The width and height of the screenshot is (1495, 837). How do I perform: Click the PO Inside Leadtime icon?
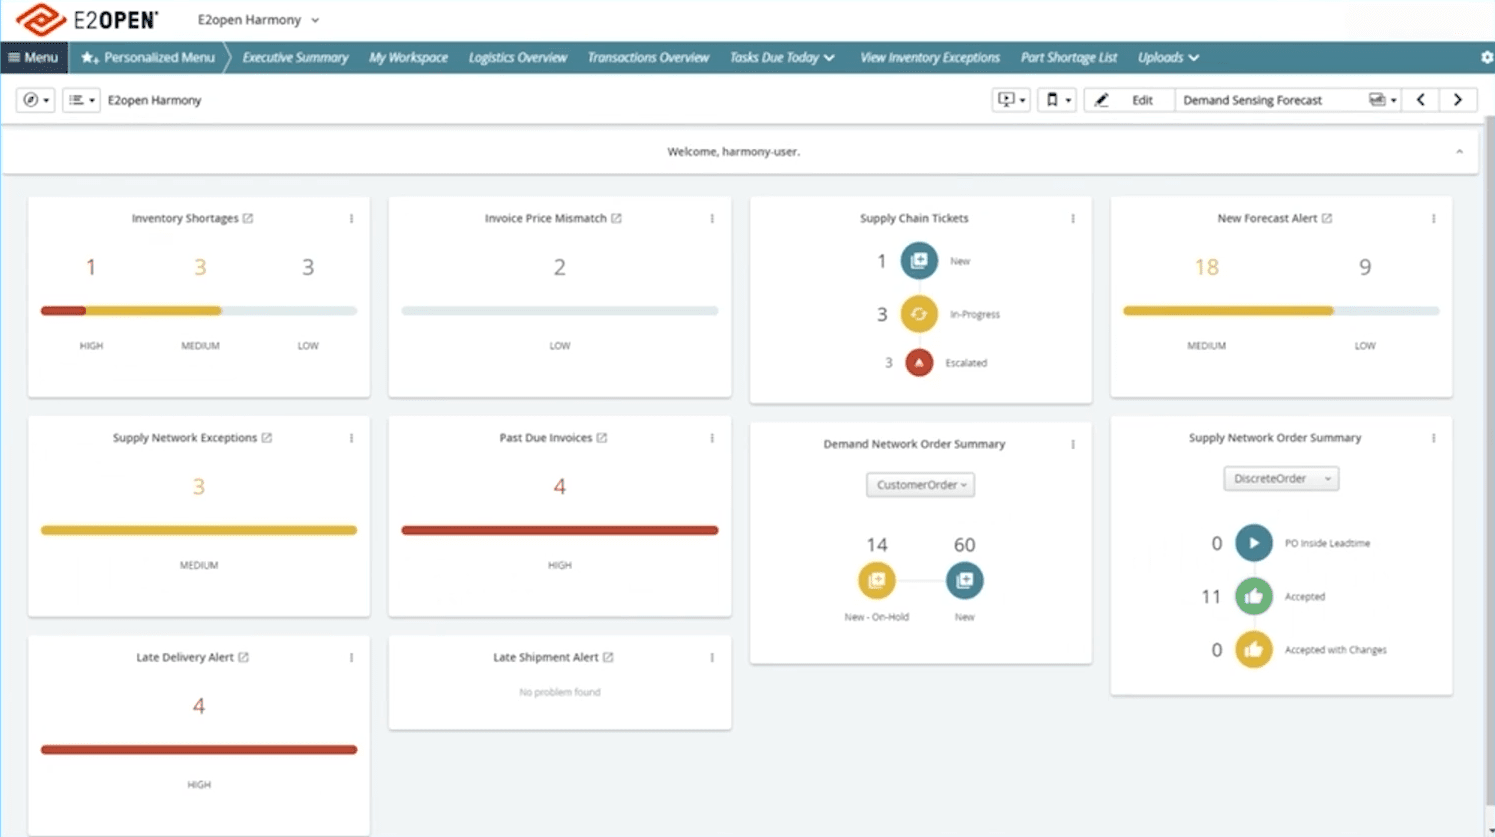[1254, 543]
